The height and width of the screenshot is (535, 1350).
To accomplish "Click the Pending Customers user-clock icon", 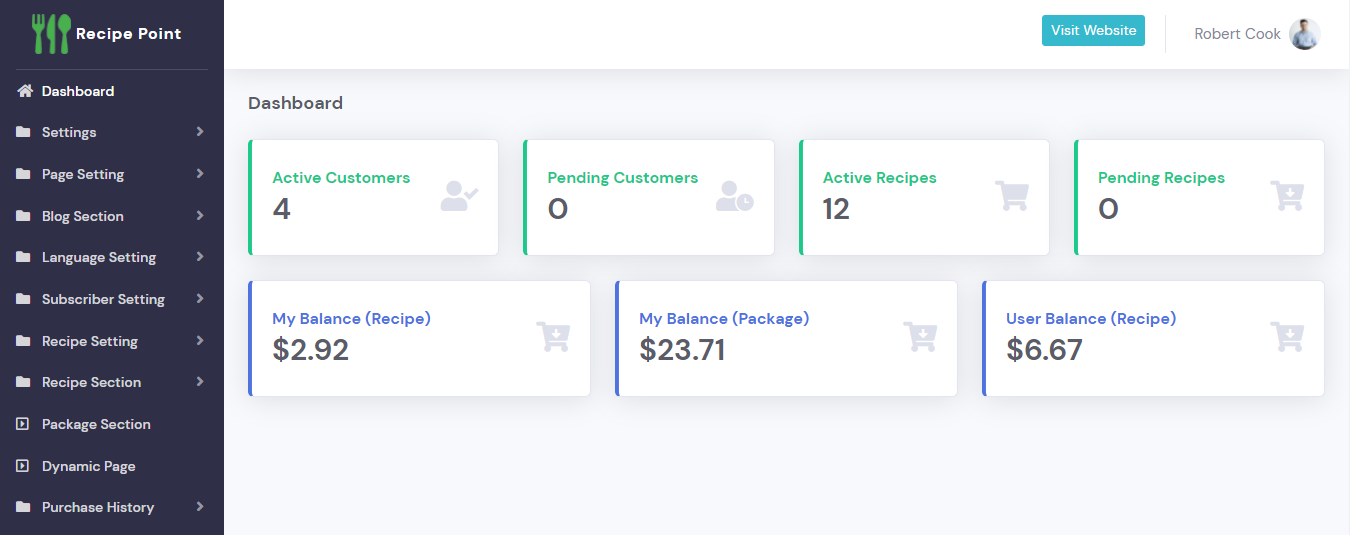I will (x=735, y=196).
